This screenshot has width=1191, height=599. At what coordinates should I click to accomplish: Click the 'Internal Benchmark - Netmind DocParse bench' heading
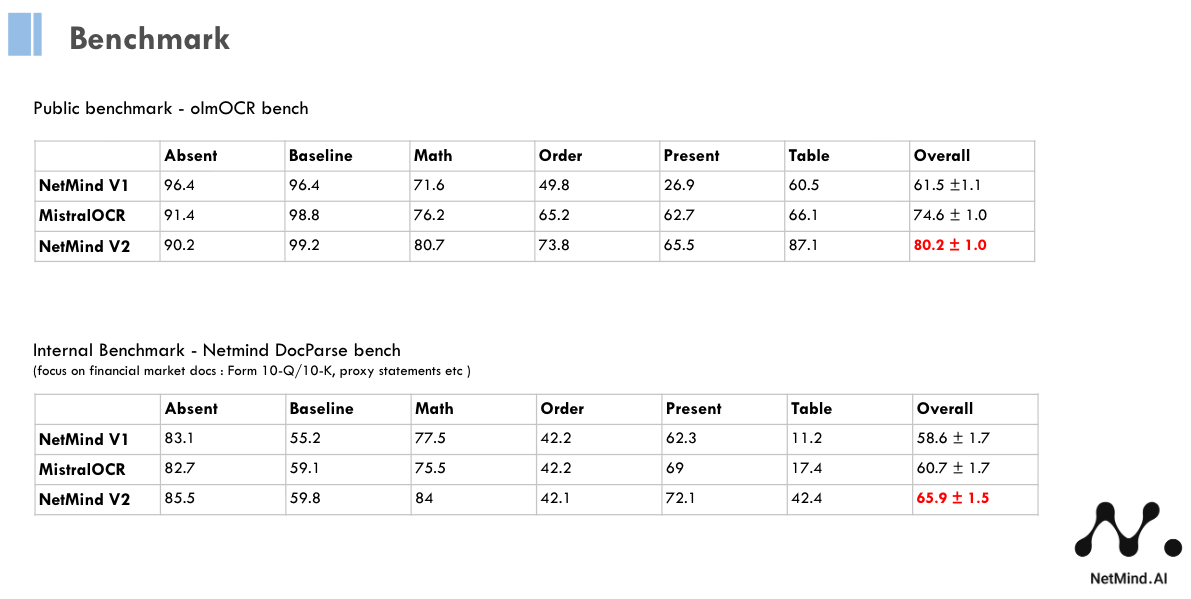(217, 350)
